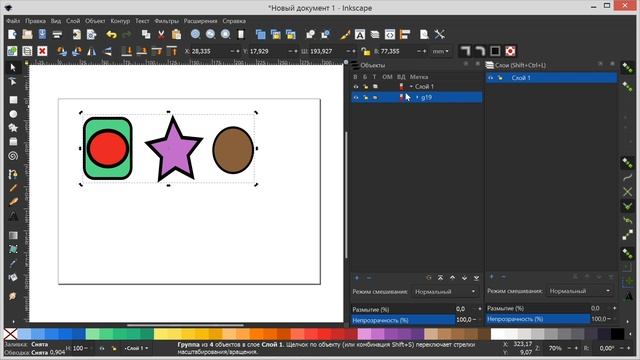Viewport: 640px width, 360px height.
Task: Click the Deselect red X icon
Action: [42, 51]
